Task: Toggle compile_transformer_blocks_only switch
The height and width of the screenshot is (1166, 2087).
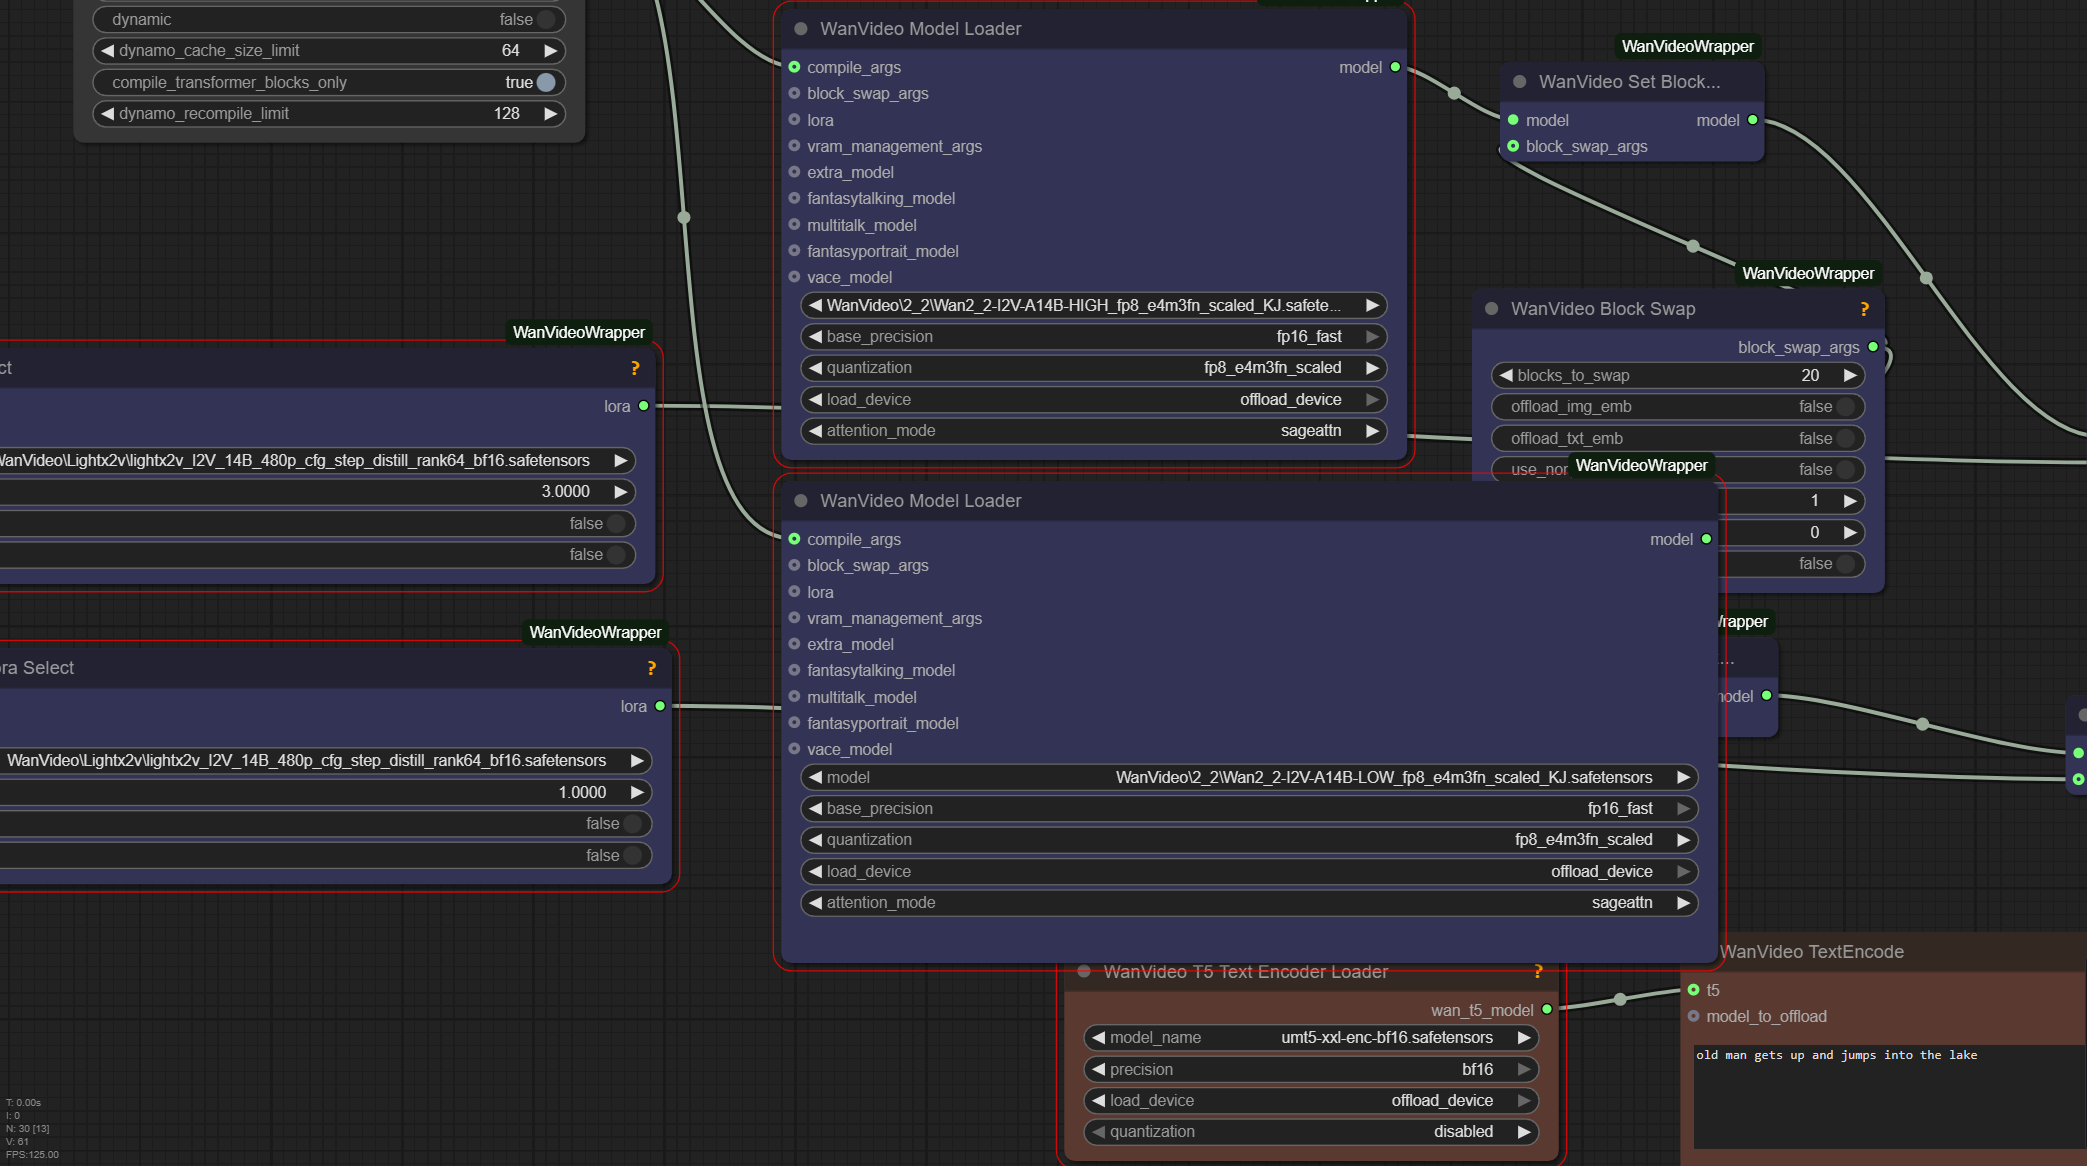Action: 546,82
